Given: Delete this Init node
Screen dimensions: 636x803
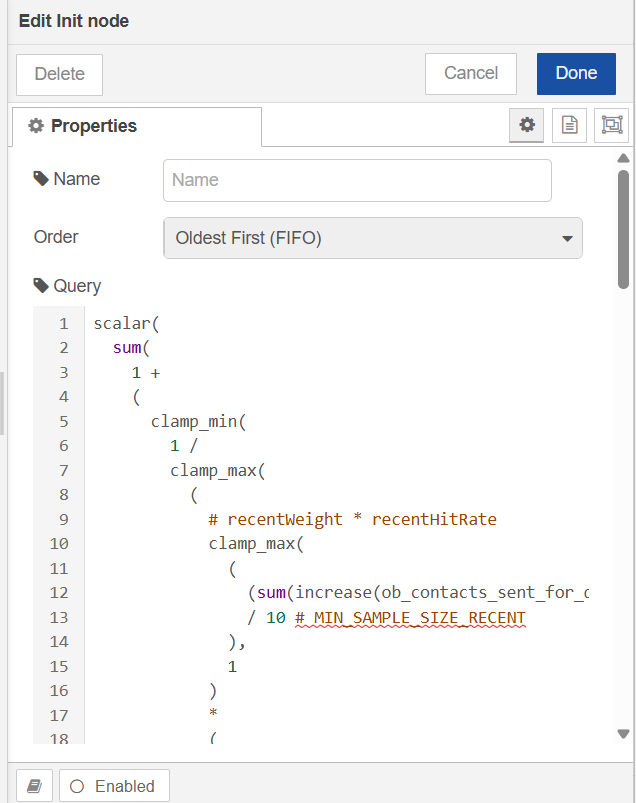Looking at the screenshot, I should [x=59, y=75].
